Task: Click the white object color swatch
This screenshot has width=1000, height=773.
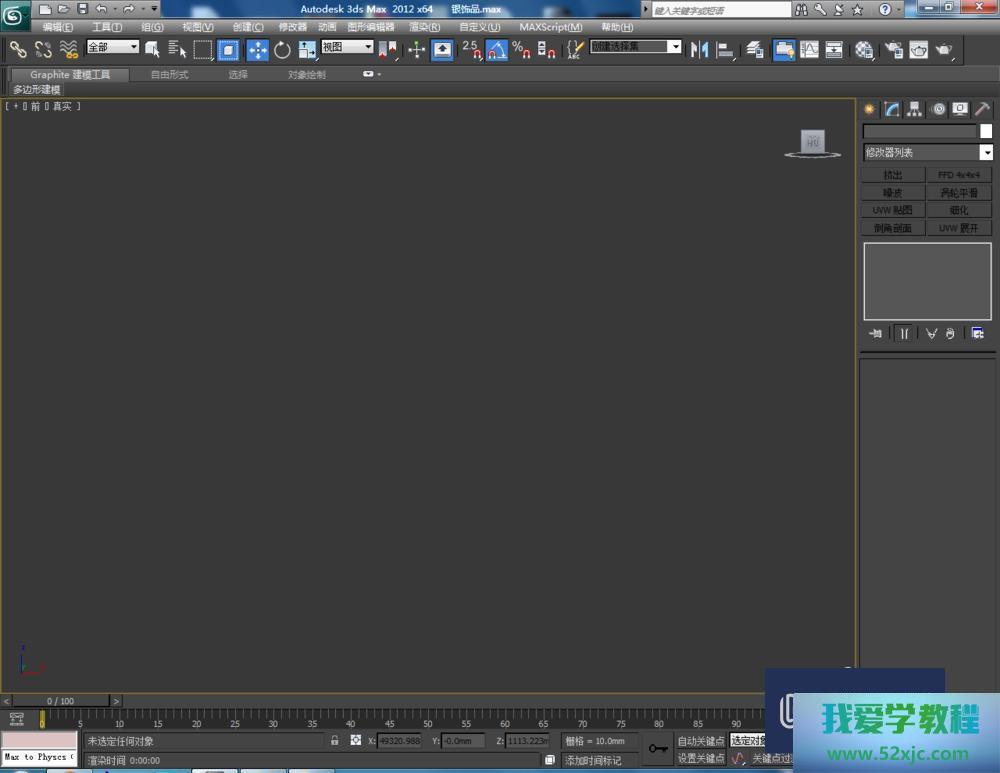Action: coord(986,131)
